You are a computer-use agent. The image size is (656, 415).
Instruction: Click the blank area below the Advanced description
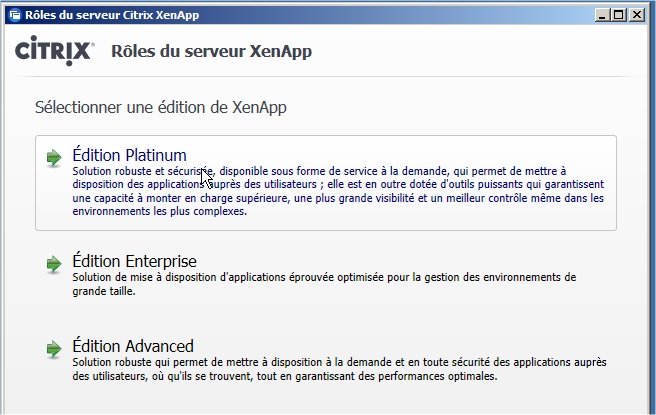(x=330, y=400)
